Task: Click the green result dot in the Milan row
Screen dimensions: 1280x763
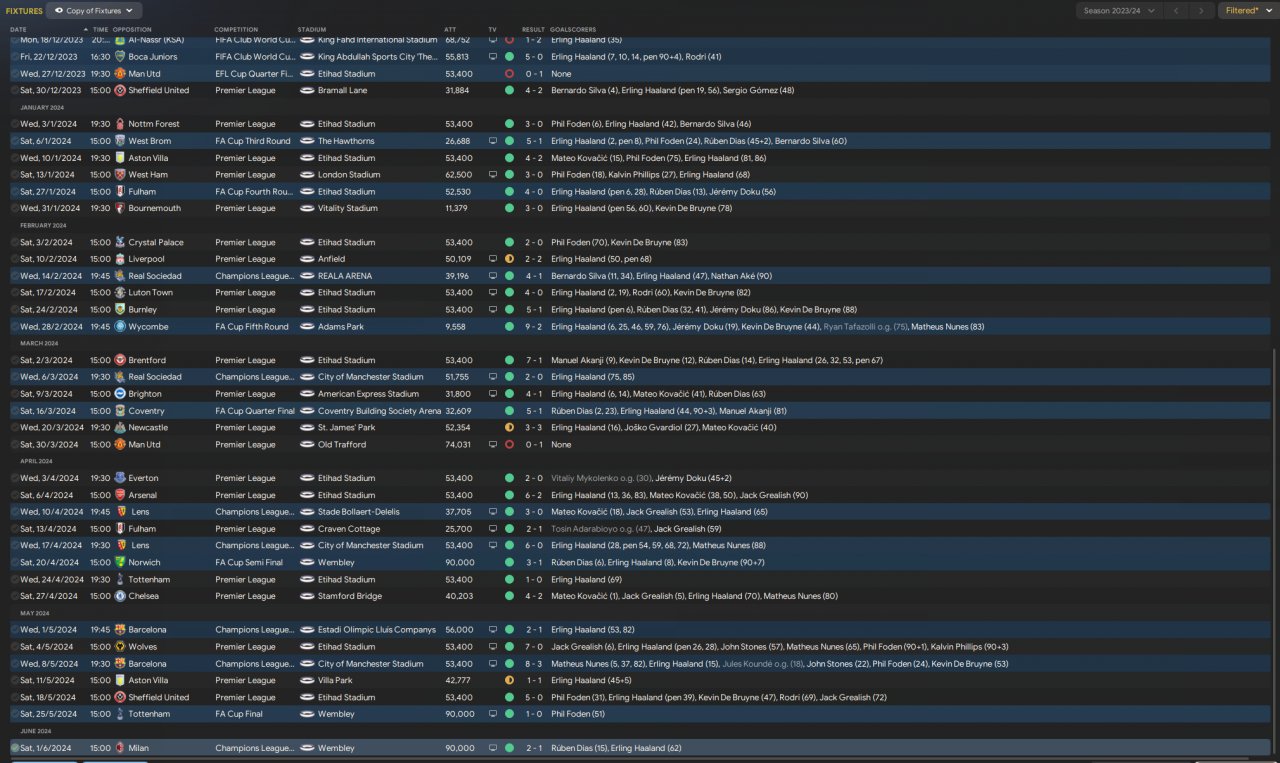Action: [x=509, y=748]
